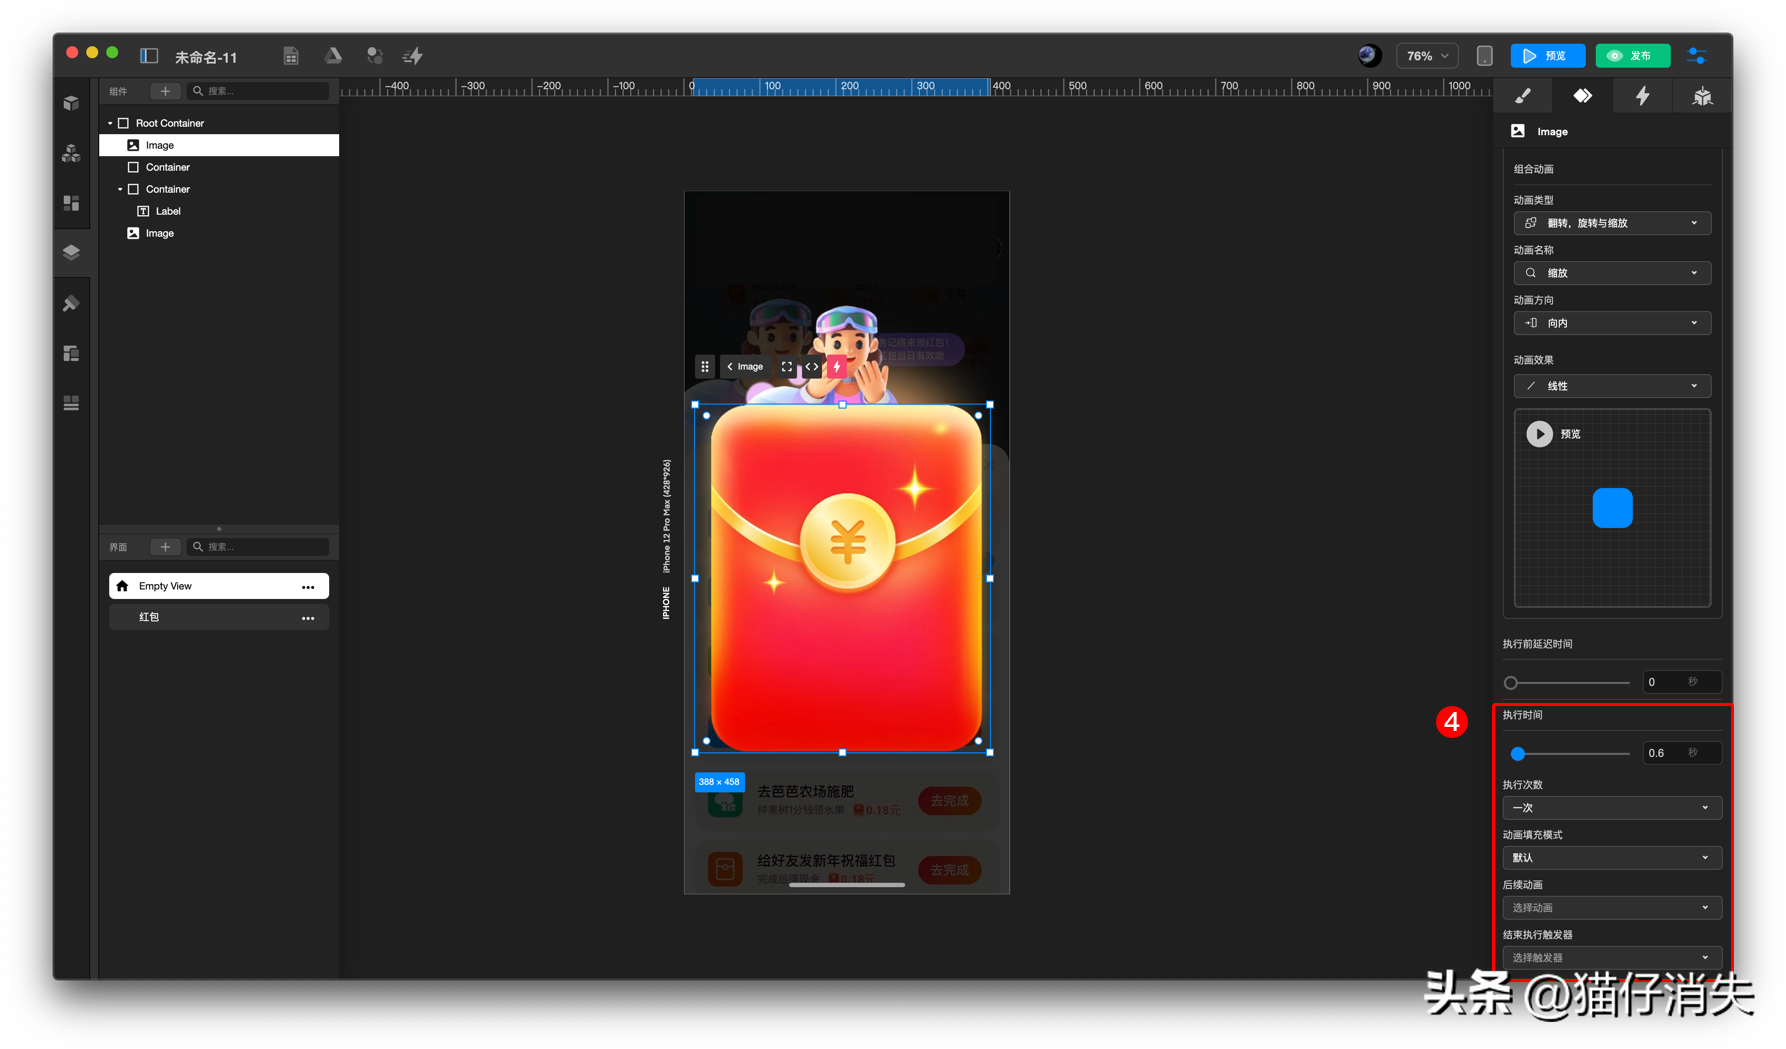The image size is (1786, 1049).
Task: Click the blue 预览 button
Action: [1547, 56]
